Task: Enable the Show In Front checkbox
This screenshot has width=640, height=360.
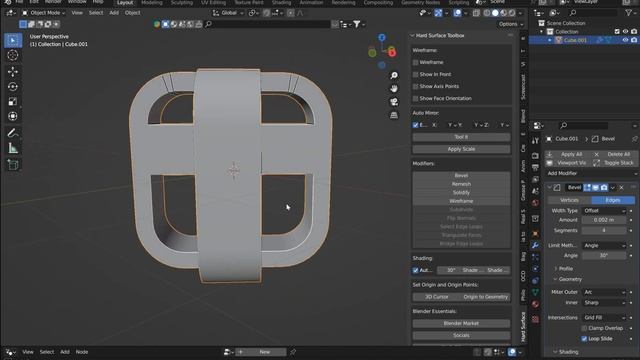Action: point(416,74)
